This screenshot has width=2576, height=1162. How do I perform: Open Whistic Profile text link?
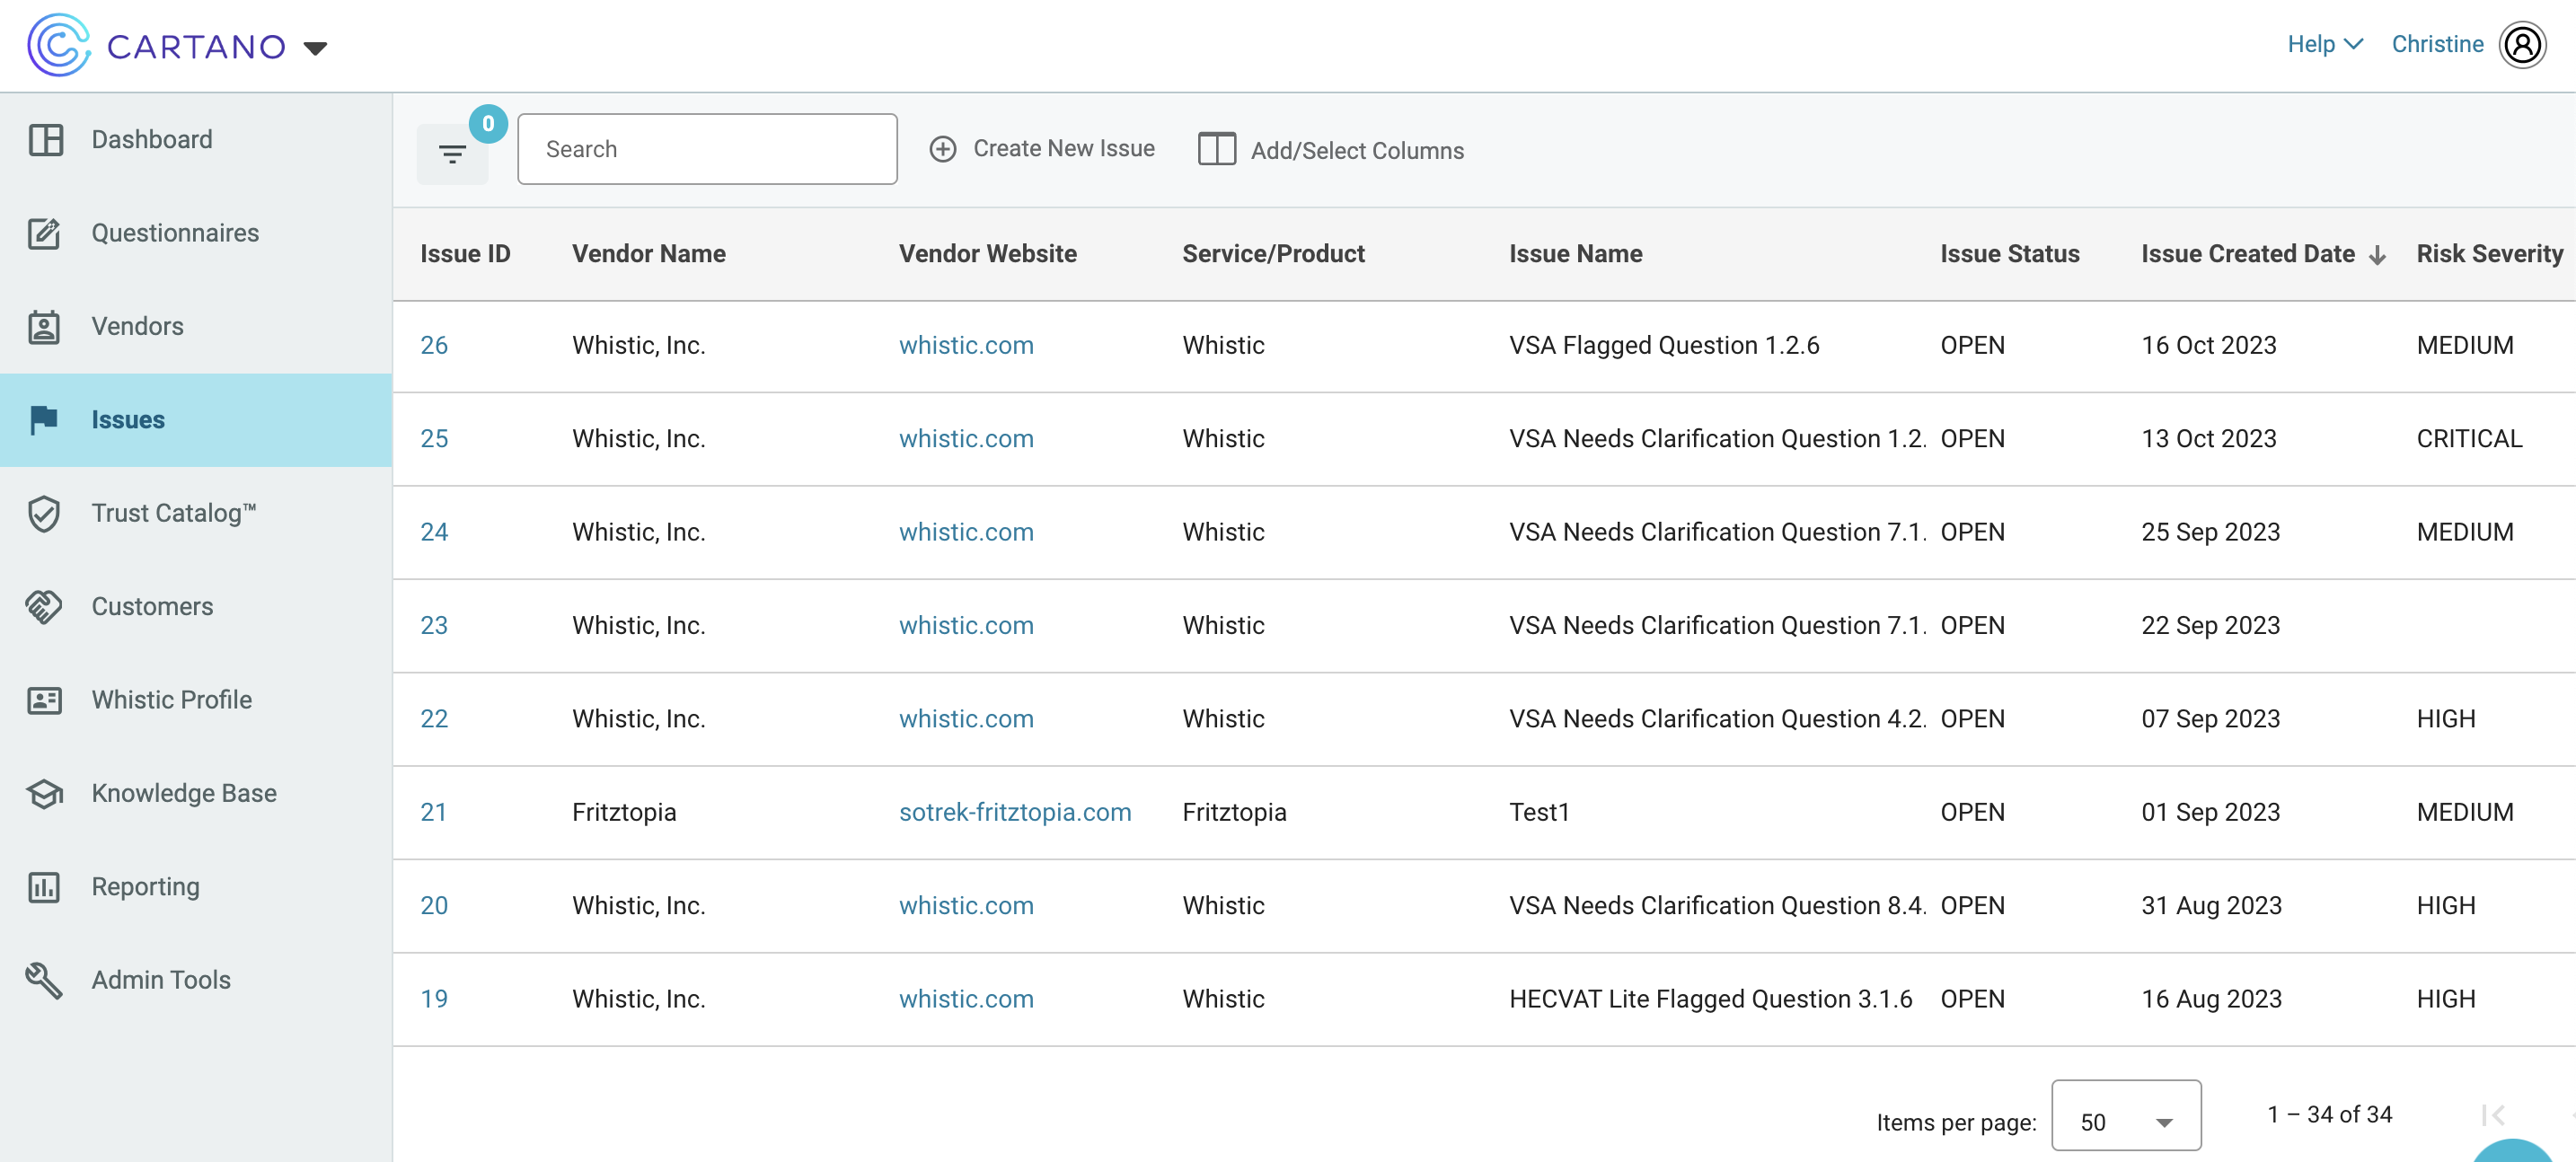click(x=172, y=700)
